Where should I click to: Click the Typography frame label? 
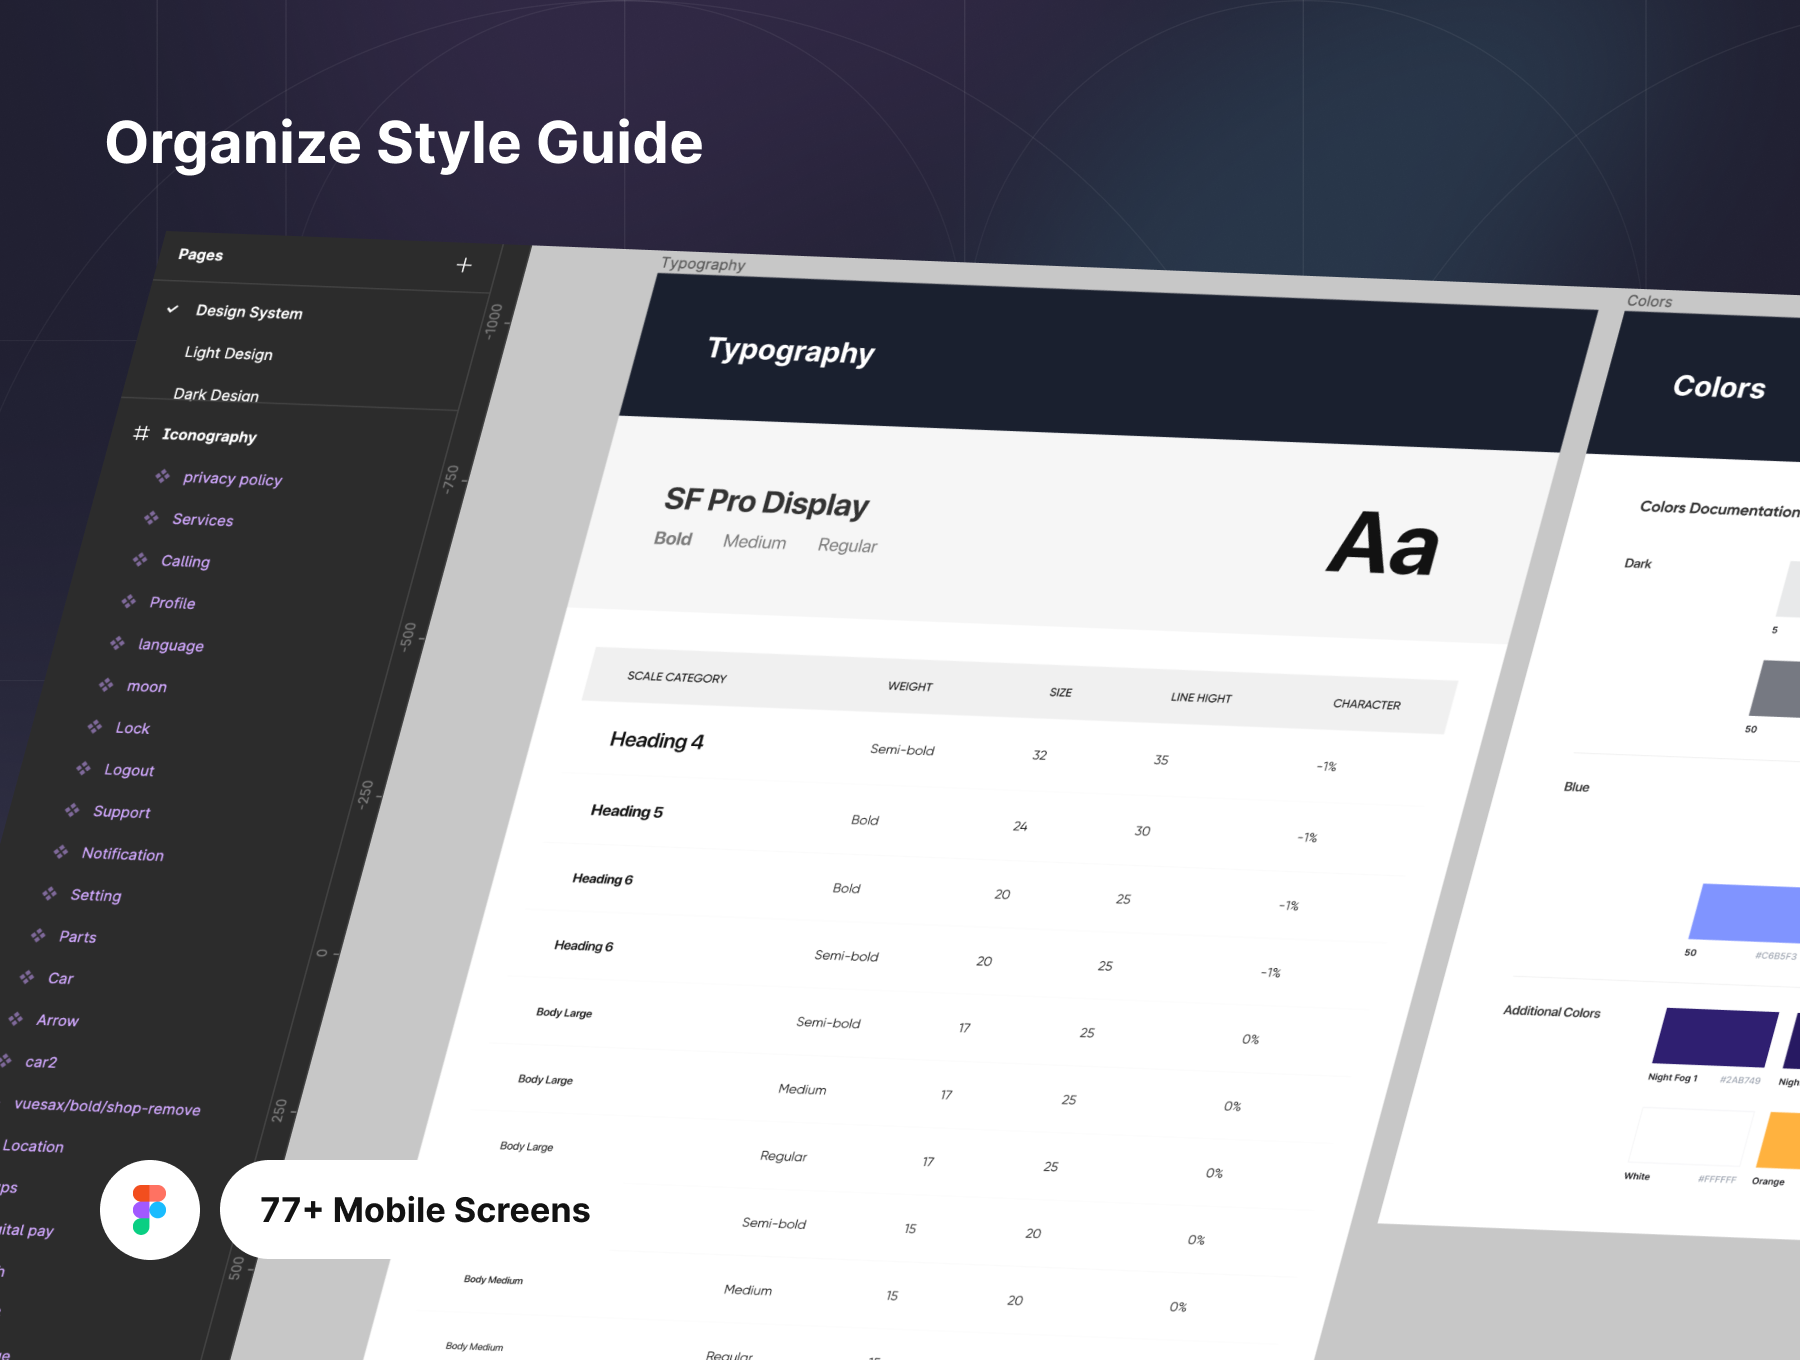click(703, 264)
